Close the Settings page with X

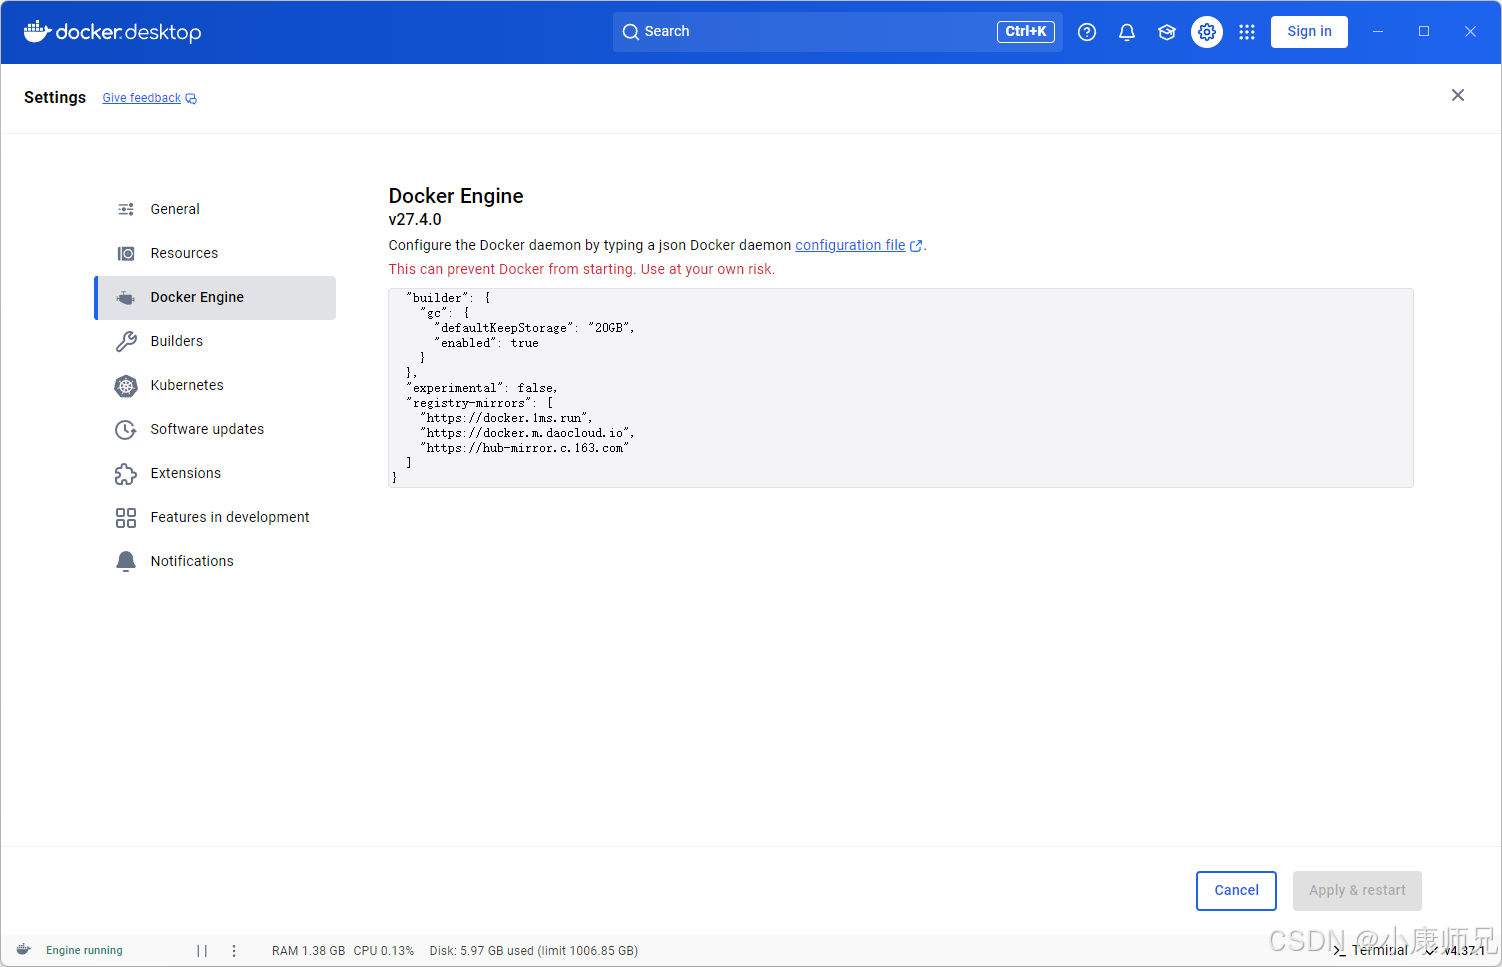[x=1458, y=95]
